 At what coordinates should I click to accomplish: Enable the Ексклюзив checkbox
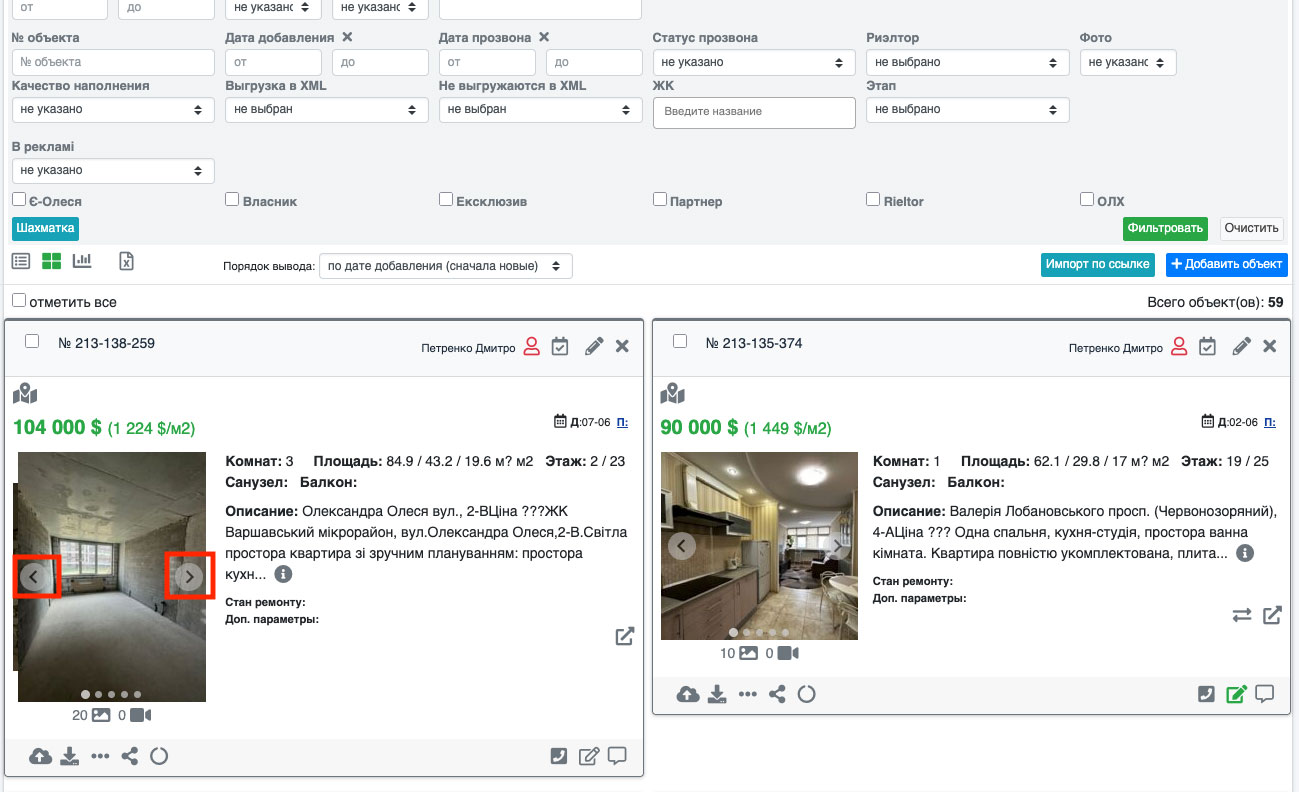click(446, 200)
